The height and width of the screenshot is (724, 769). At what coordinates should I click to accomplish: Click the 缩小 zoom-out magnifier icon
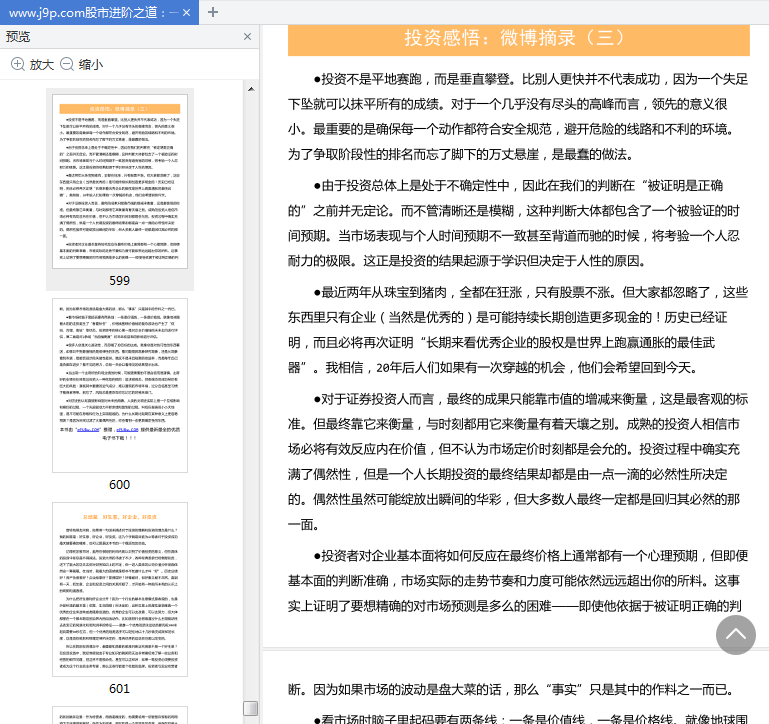(x=67, y=64)
